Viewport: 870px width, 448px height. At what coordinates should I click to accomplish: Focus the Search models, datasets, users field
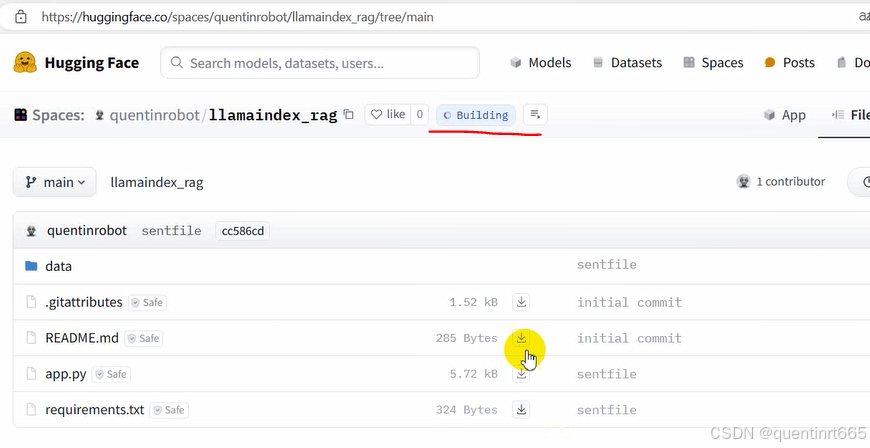(320, 63)
